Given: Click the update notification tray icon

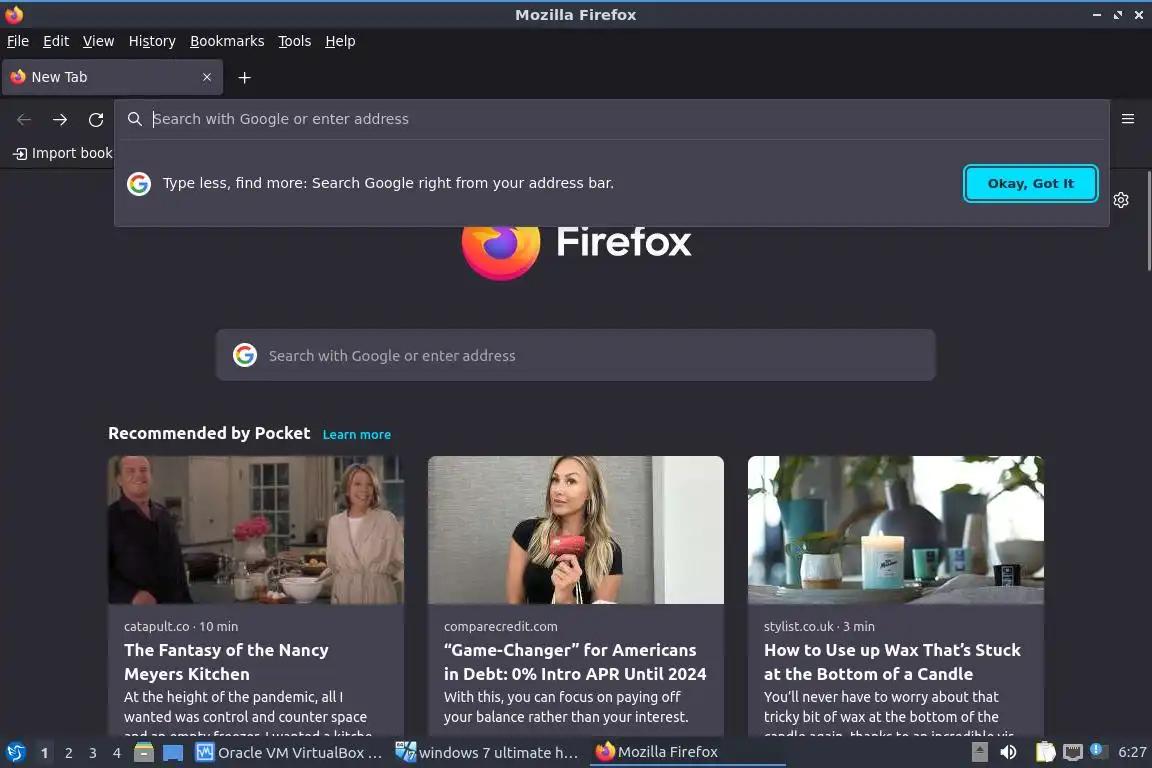Looking at the screenshot, I should pyautogui.click(x=1097, y=750).
